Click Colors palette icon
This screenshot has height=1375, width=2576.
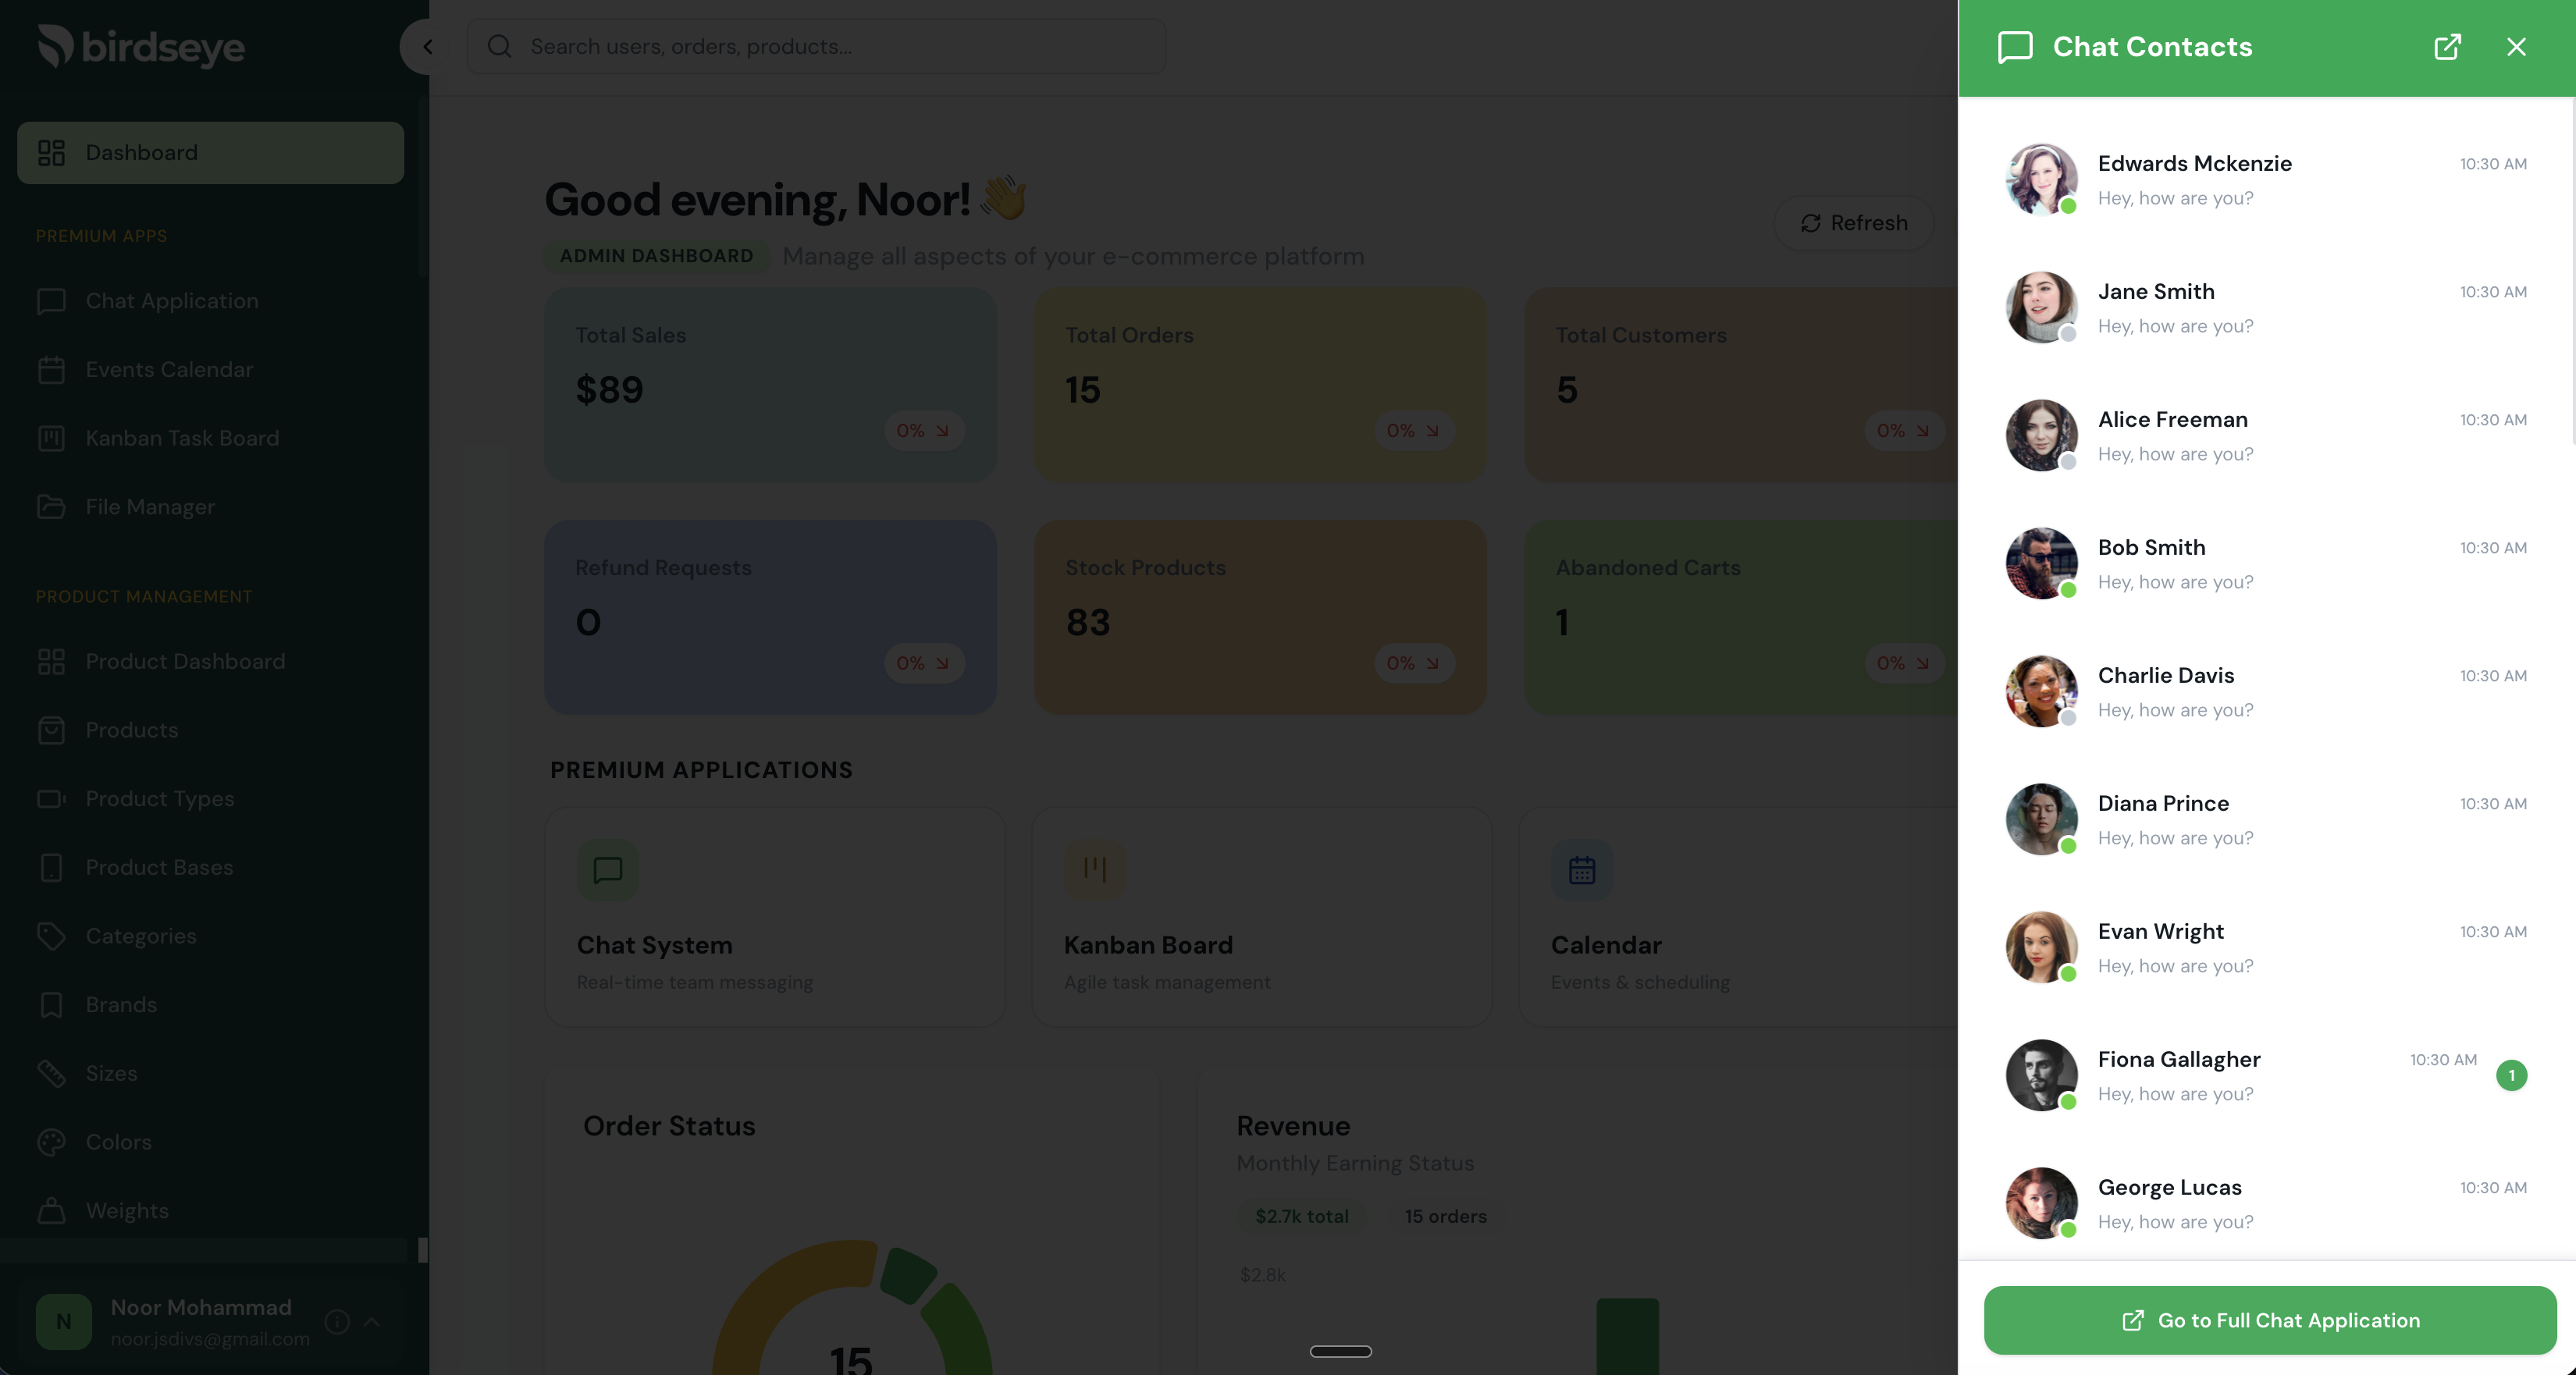(51, 1142)
